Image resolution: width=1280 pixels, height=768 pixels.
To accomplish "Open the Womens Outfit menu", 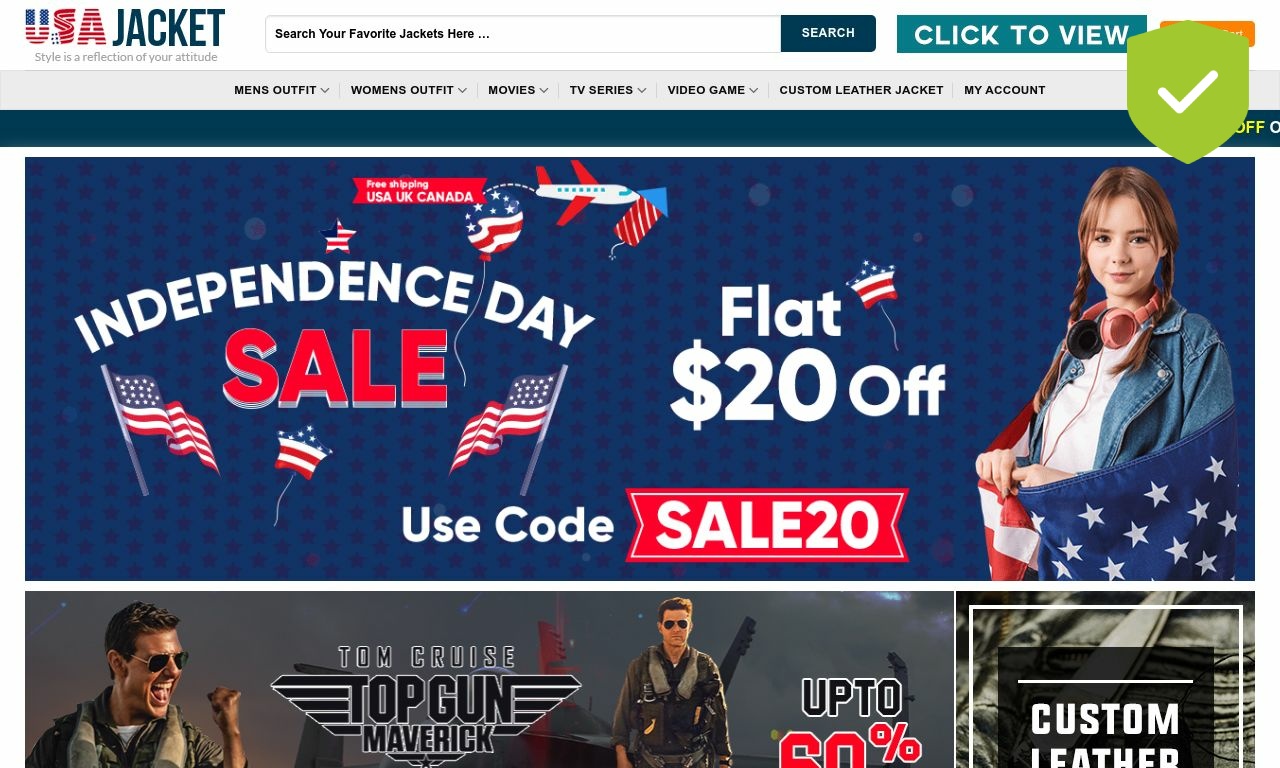I will click(x=402, y=90).
